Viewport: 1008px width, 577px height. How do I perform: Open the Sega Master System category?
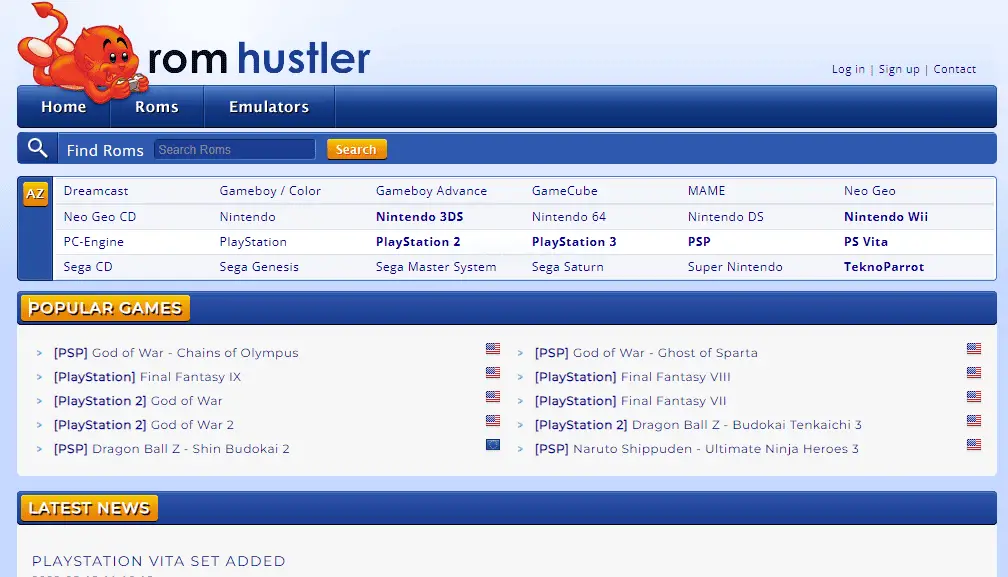436,267
